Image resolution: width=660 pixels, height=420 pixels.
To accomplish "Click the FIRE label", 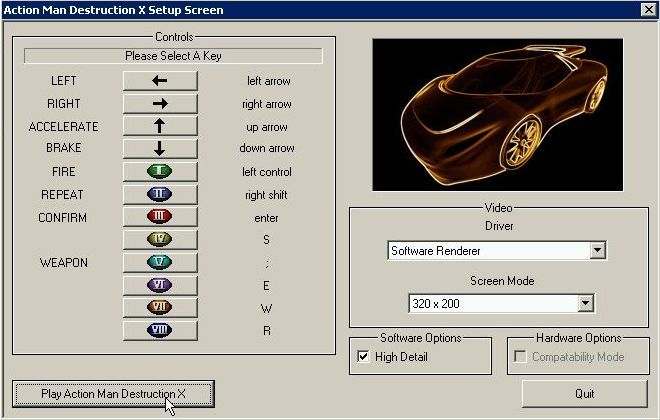I will [64, 172].
